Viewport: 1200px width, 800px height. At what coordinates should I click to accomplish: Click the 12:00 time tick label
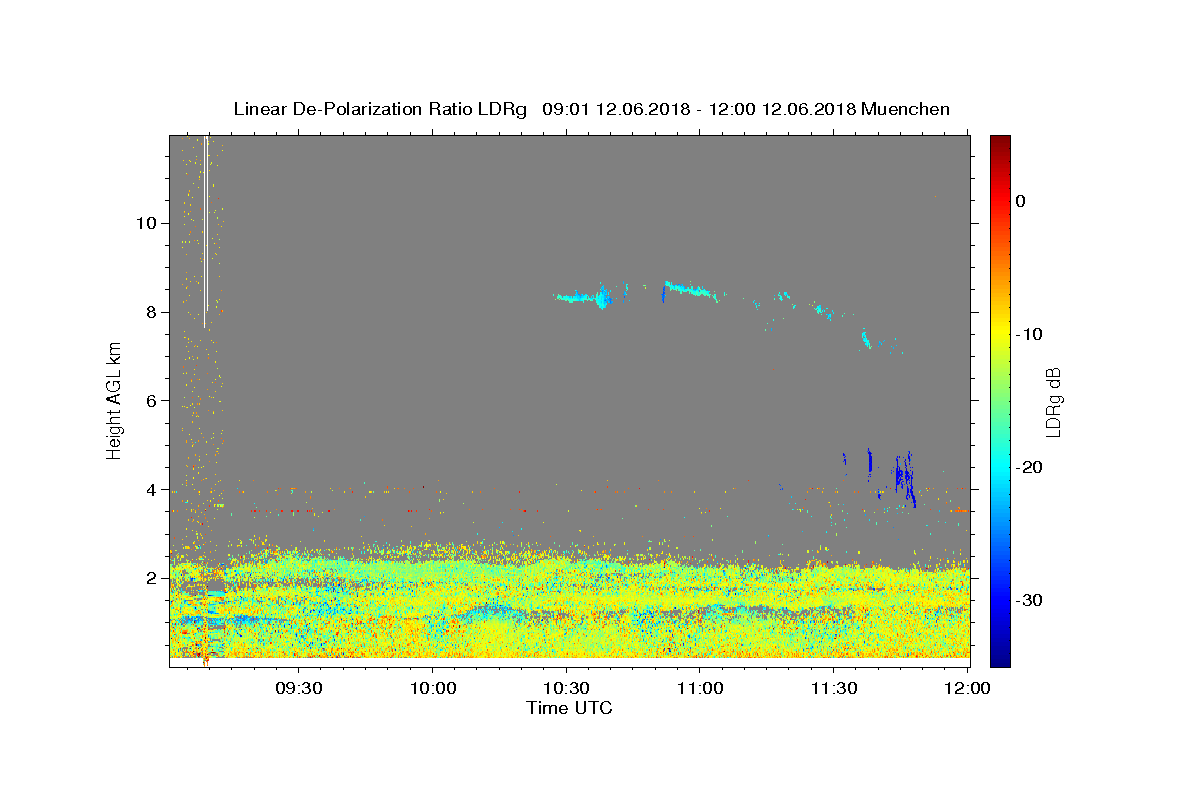967,688
